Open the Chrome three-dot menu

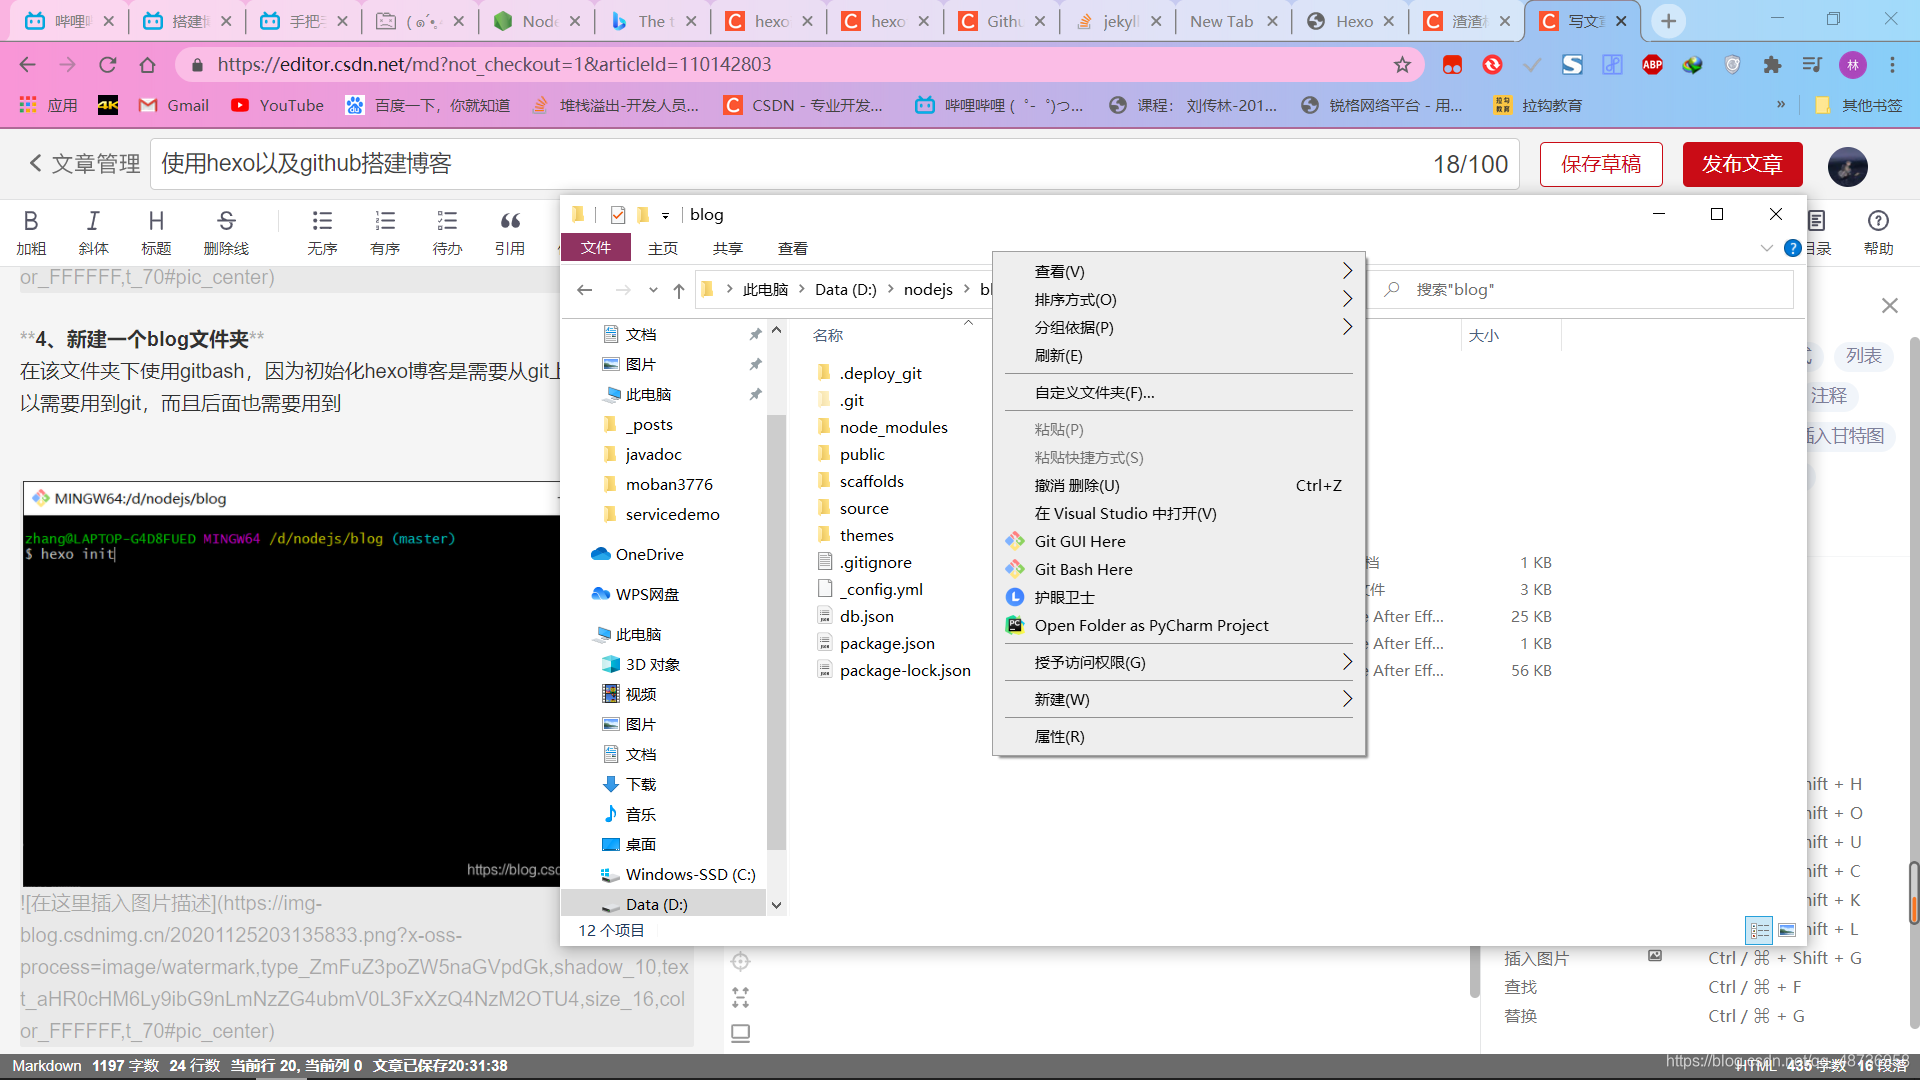coord(1892,65)
